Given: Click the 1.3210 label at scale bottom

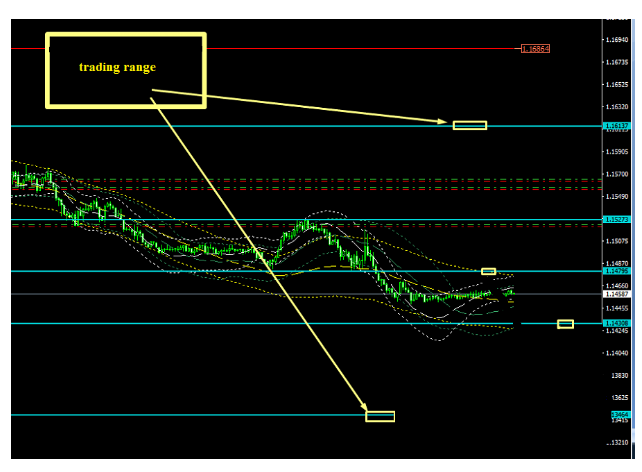Looking at the screenshot, I should coord(619,442).
